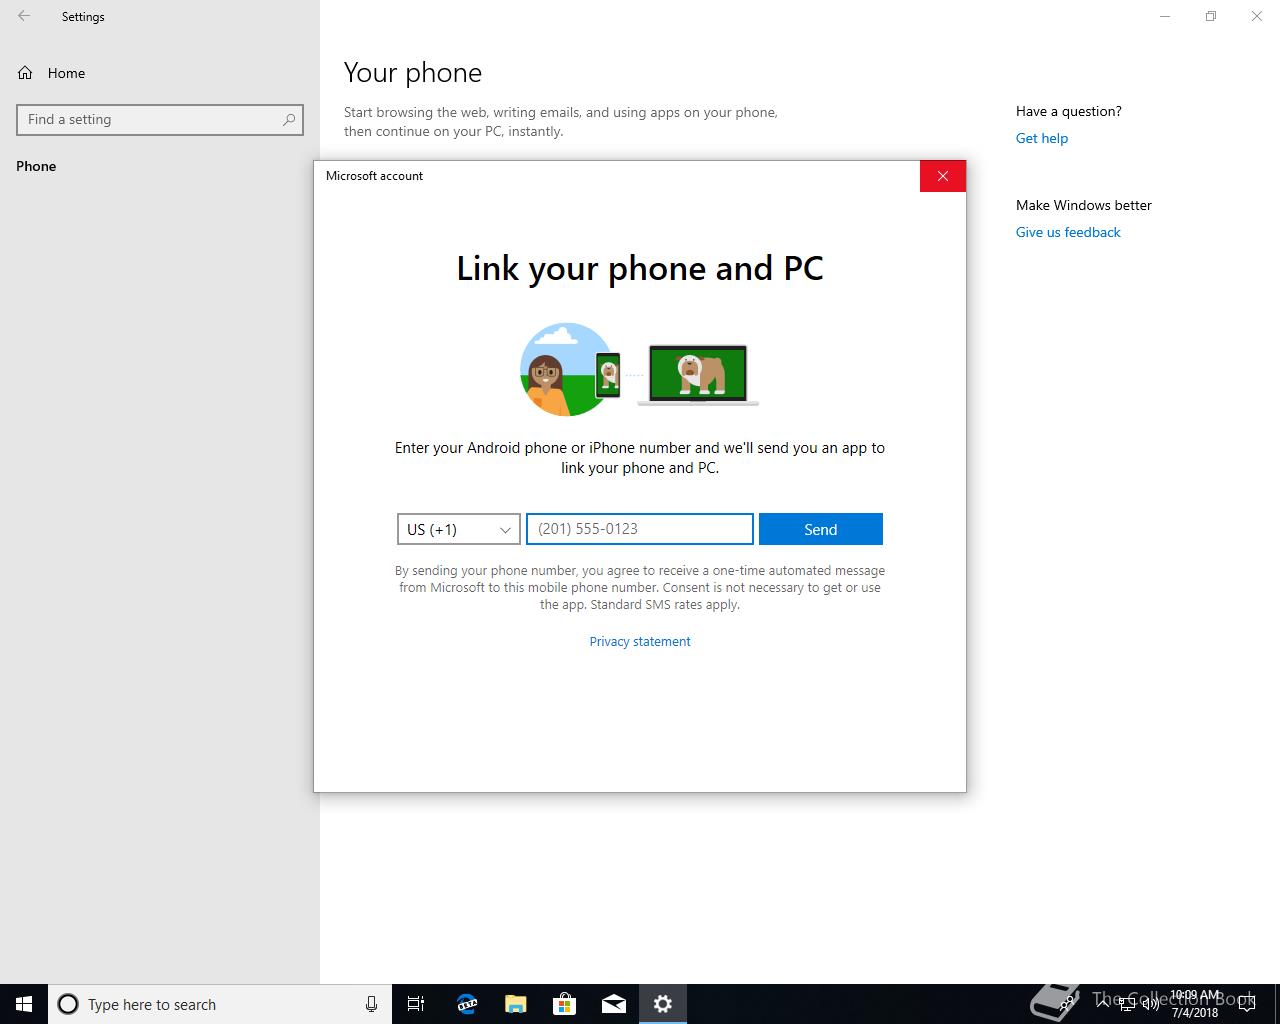Open the Get help link
Screen dimensions: 1280x1024
[x=1041, y=138]
